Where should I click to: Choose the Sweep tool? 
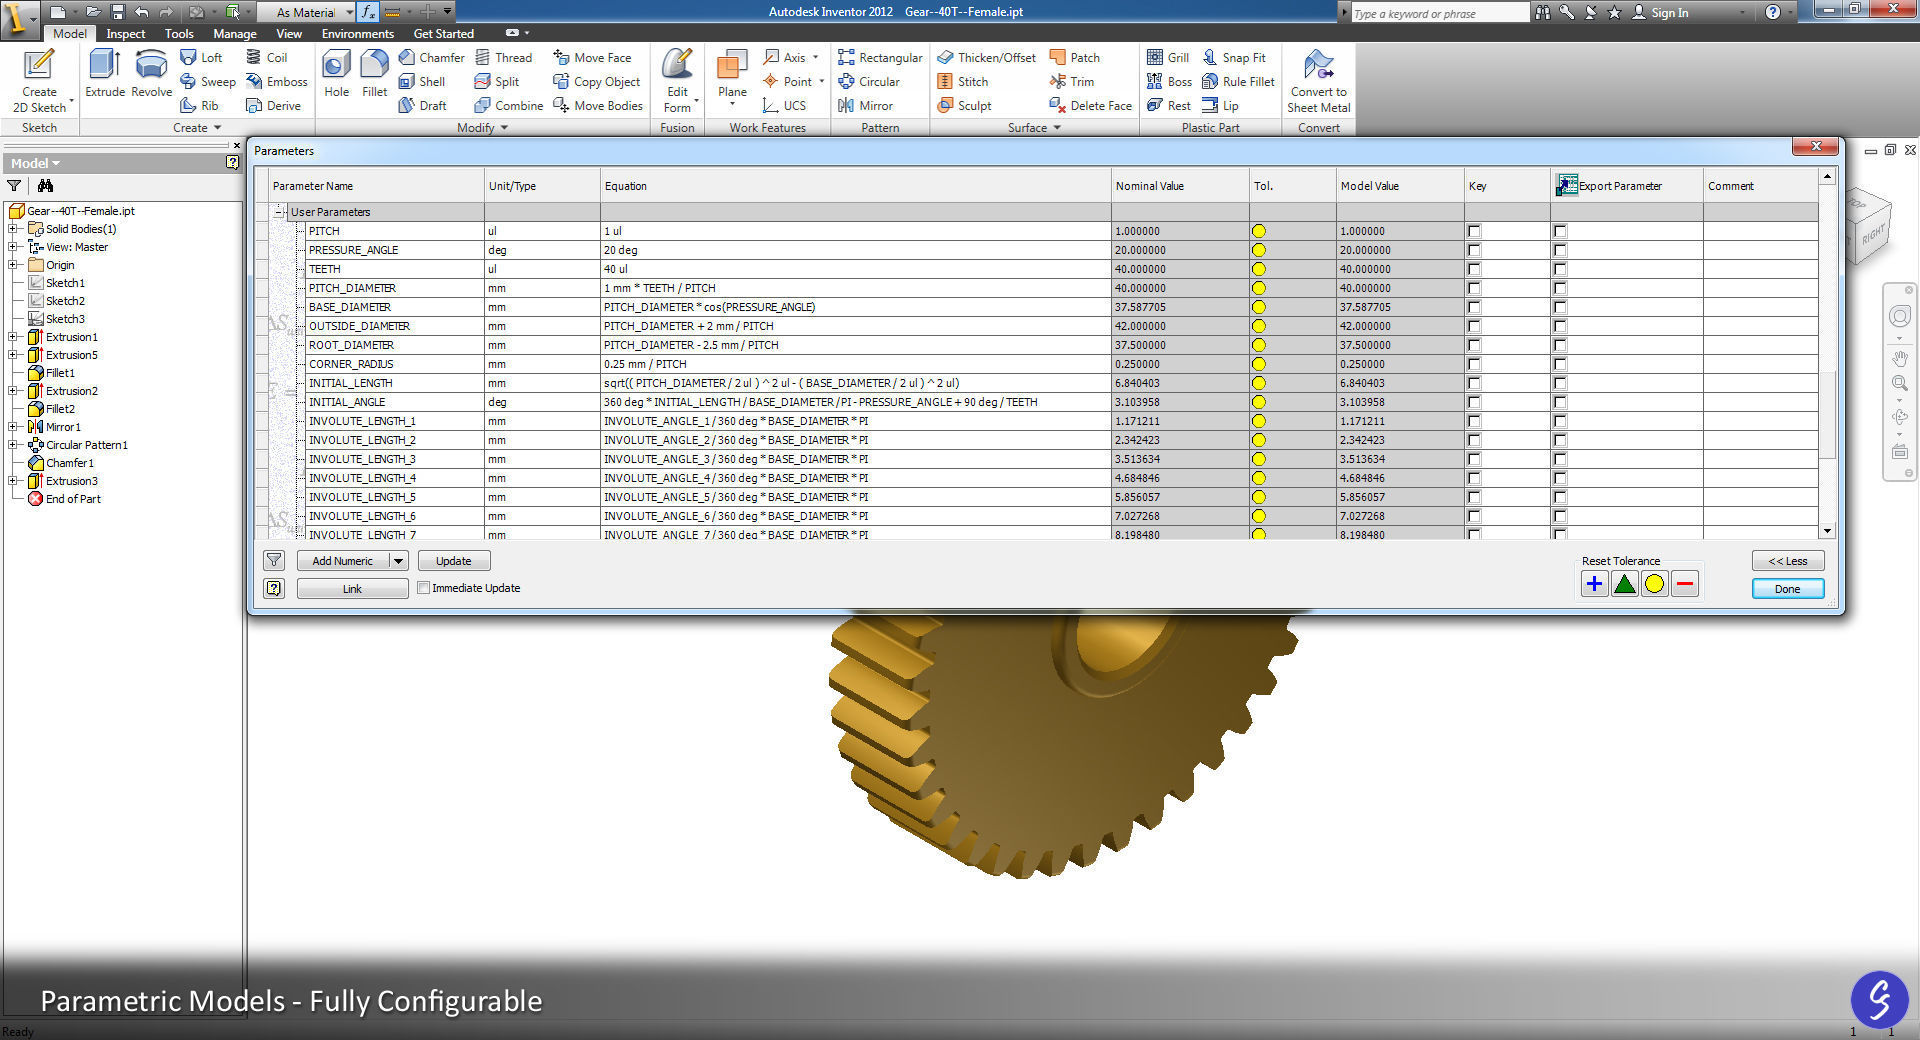click(208, 82)
